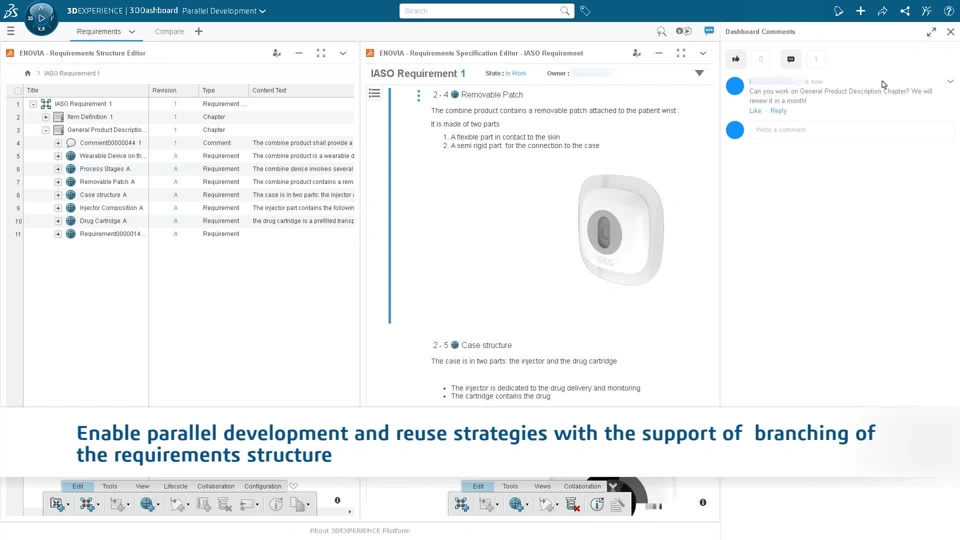960x540 pixels.
Task: Open Configuration tab in left editor toolbar
Action: point(263,486)
